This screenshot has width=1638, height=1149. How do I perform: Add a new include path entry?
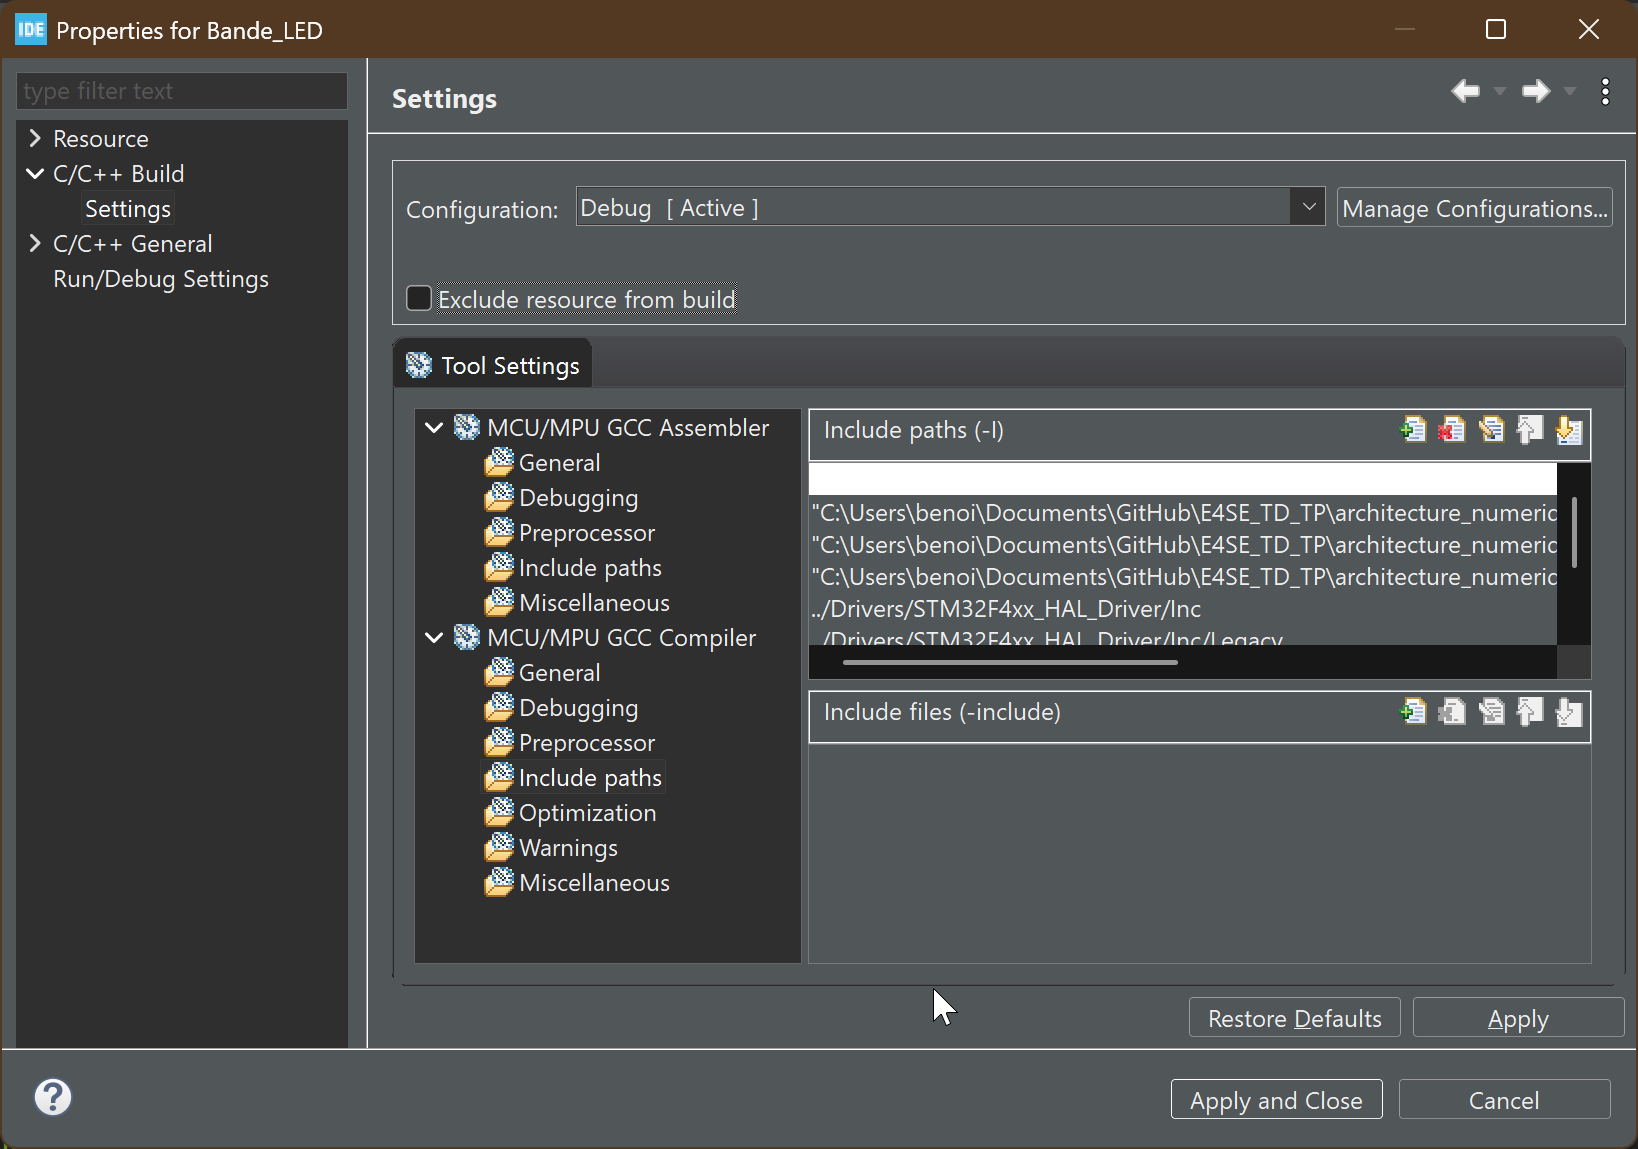tap(1413, 430)
